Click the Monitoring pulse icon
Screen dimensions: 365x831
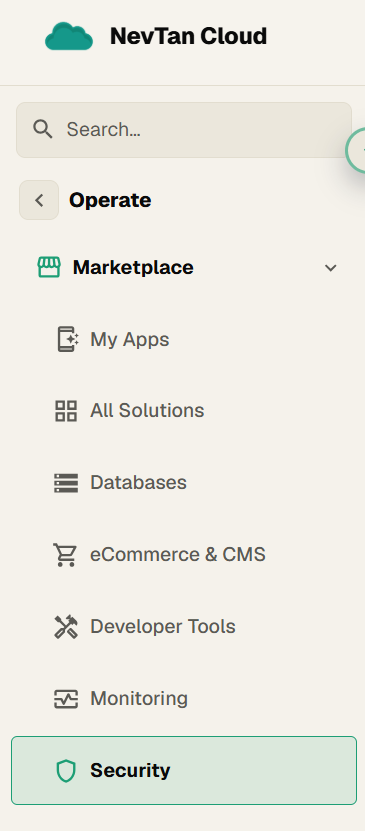pyautogui.click(x=66, y=699)
